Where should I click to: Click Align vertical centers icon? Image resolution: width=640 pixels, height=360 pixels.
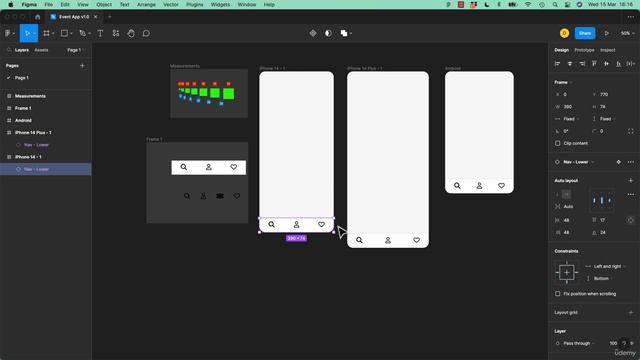tap(607, 64)
